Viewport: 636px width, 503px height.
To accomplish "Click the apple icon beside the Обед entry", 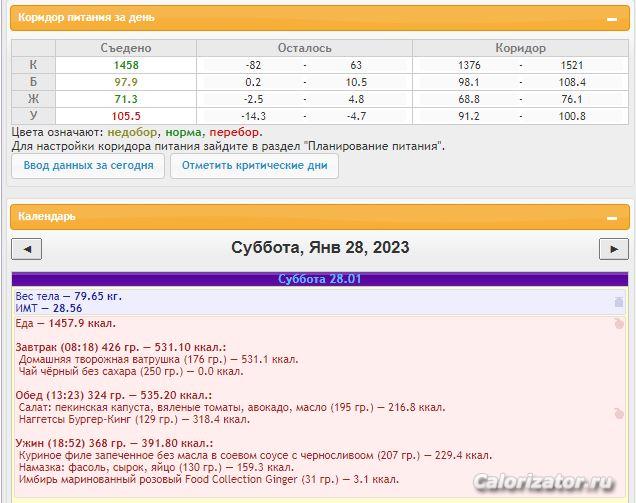I will (618, 413).
